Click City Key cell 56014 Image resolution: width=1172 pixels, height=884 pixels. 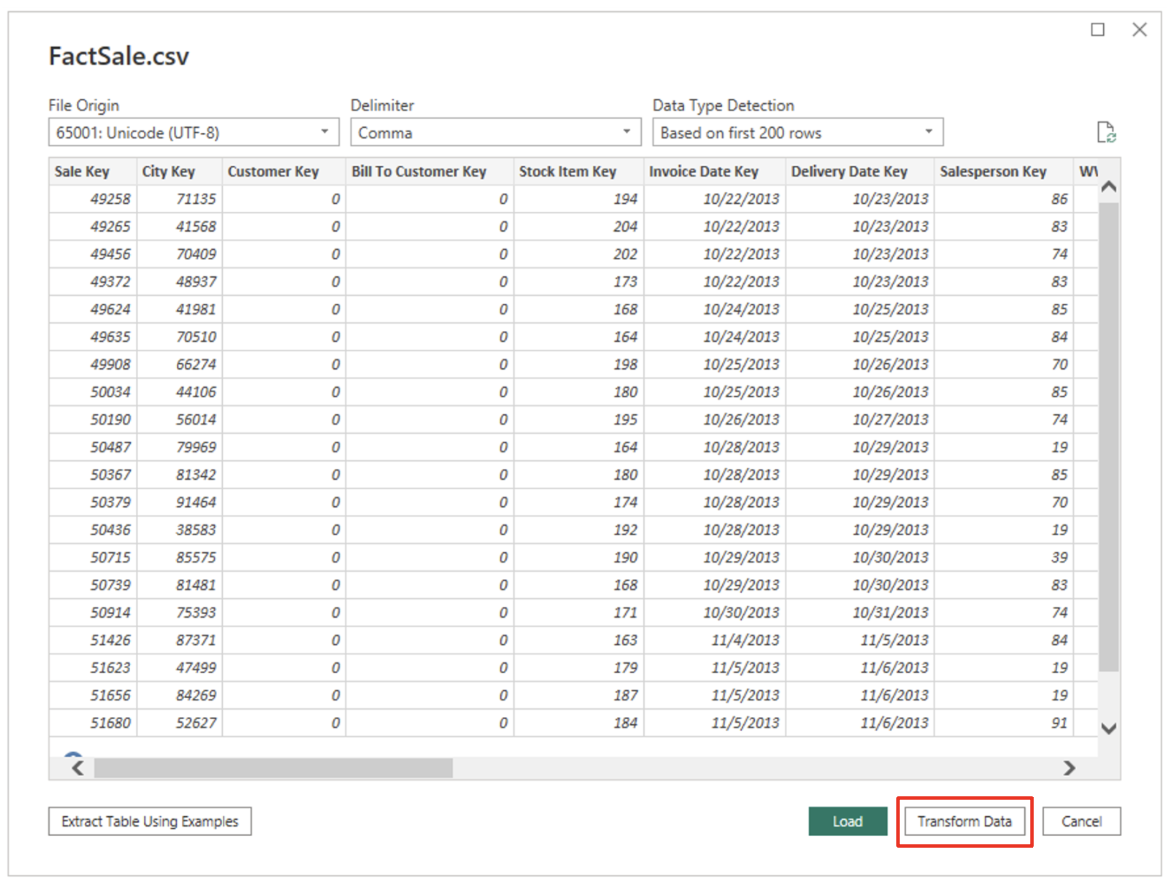pos(179,419)
